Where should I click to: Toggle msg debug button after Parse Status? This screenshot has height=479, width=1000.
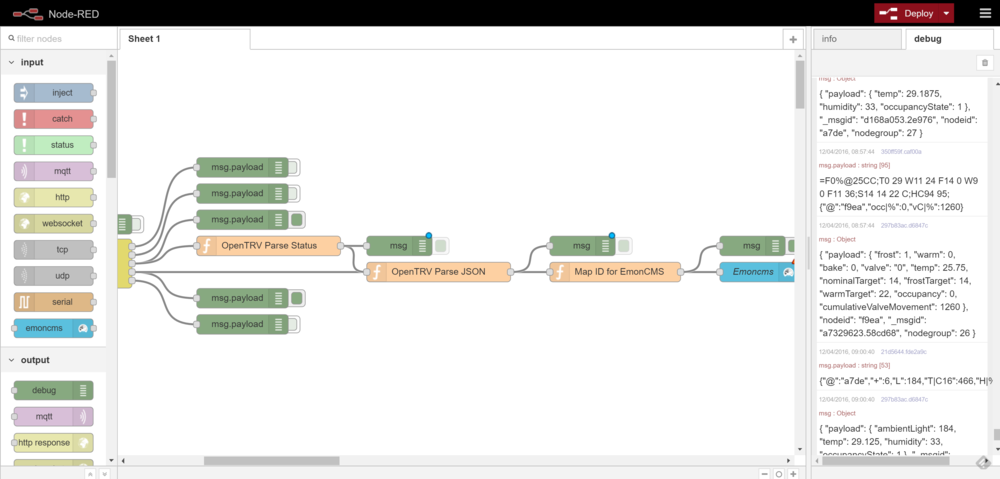[441, 246]
